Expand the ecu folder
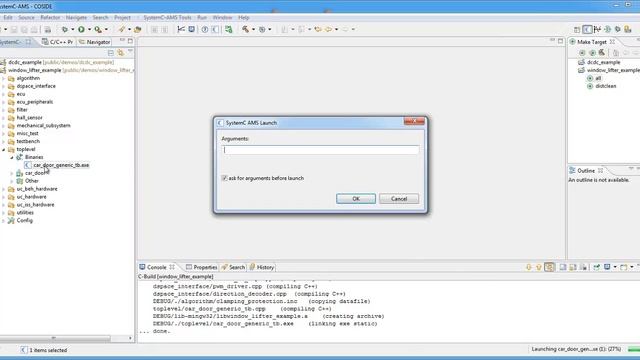This screenshot has width=640, height=360. [4, 94]
